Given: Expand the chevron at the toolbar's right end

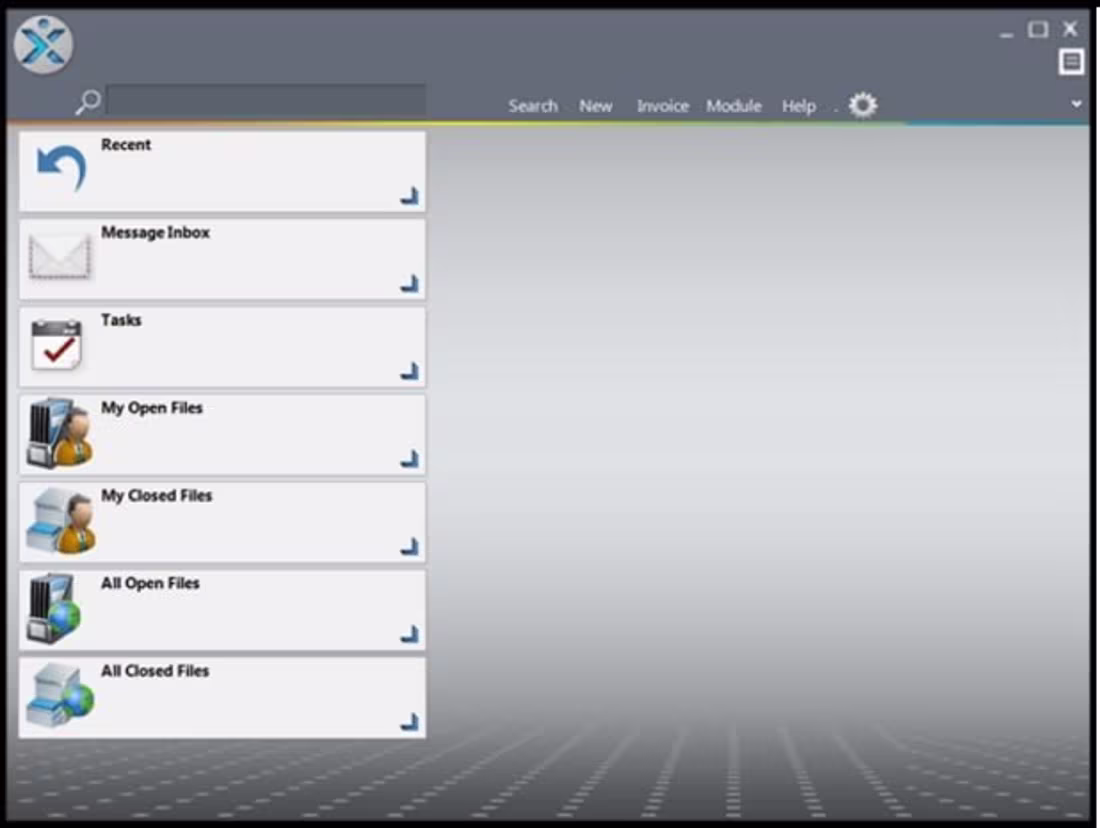Looking at the screenshot, I should pos(1077,103).
